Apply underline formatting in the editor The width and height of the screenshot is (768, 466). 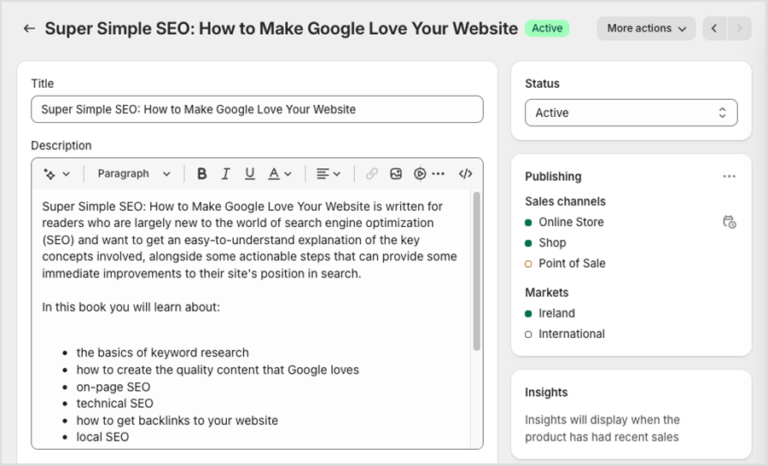click(250, 174)
